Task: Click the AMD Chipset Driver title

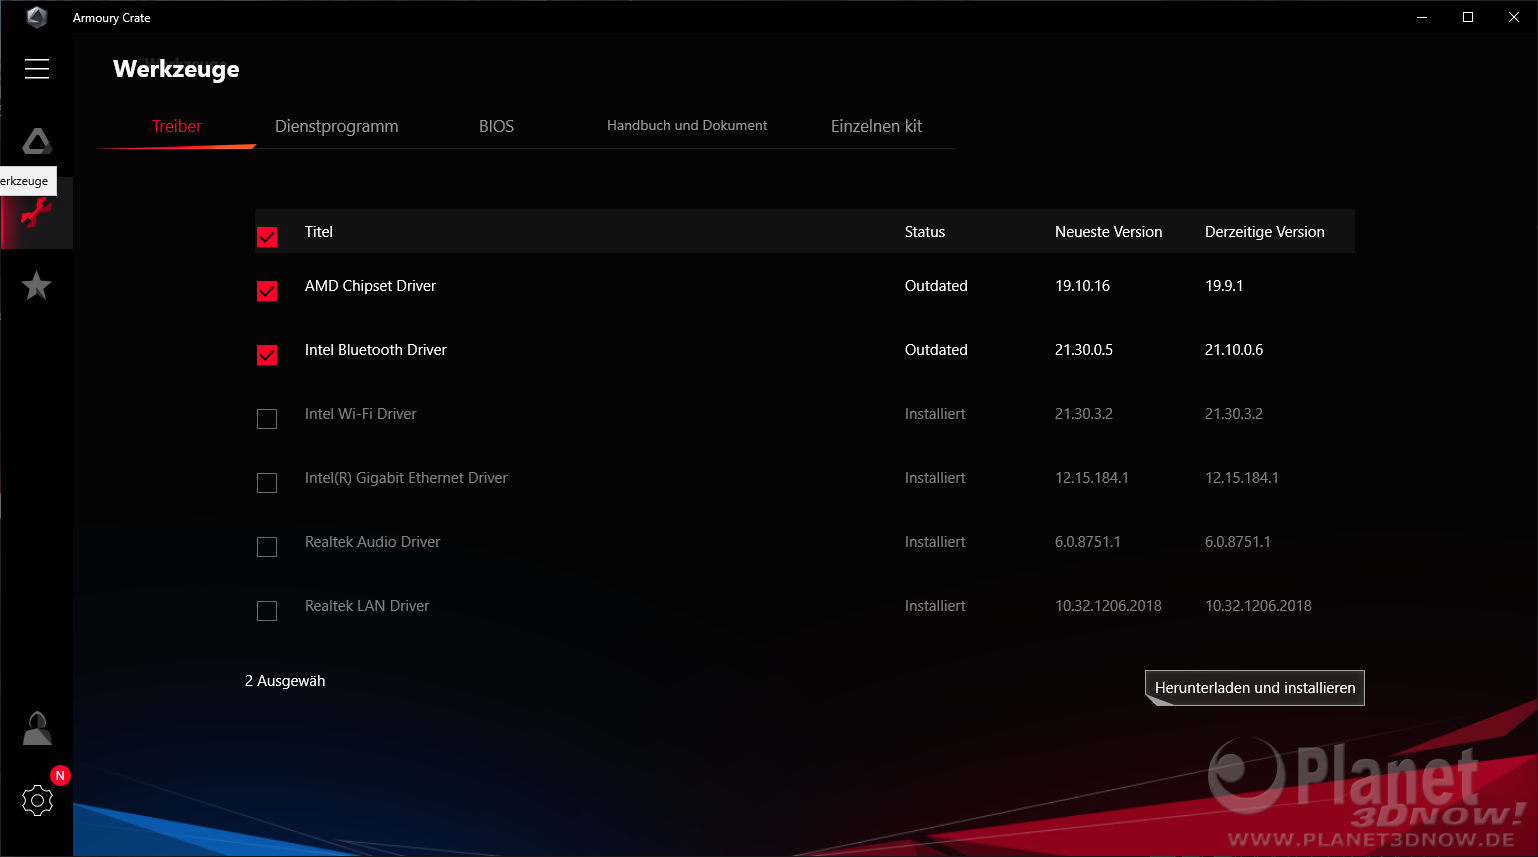Action: click(370, 286)
